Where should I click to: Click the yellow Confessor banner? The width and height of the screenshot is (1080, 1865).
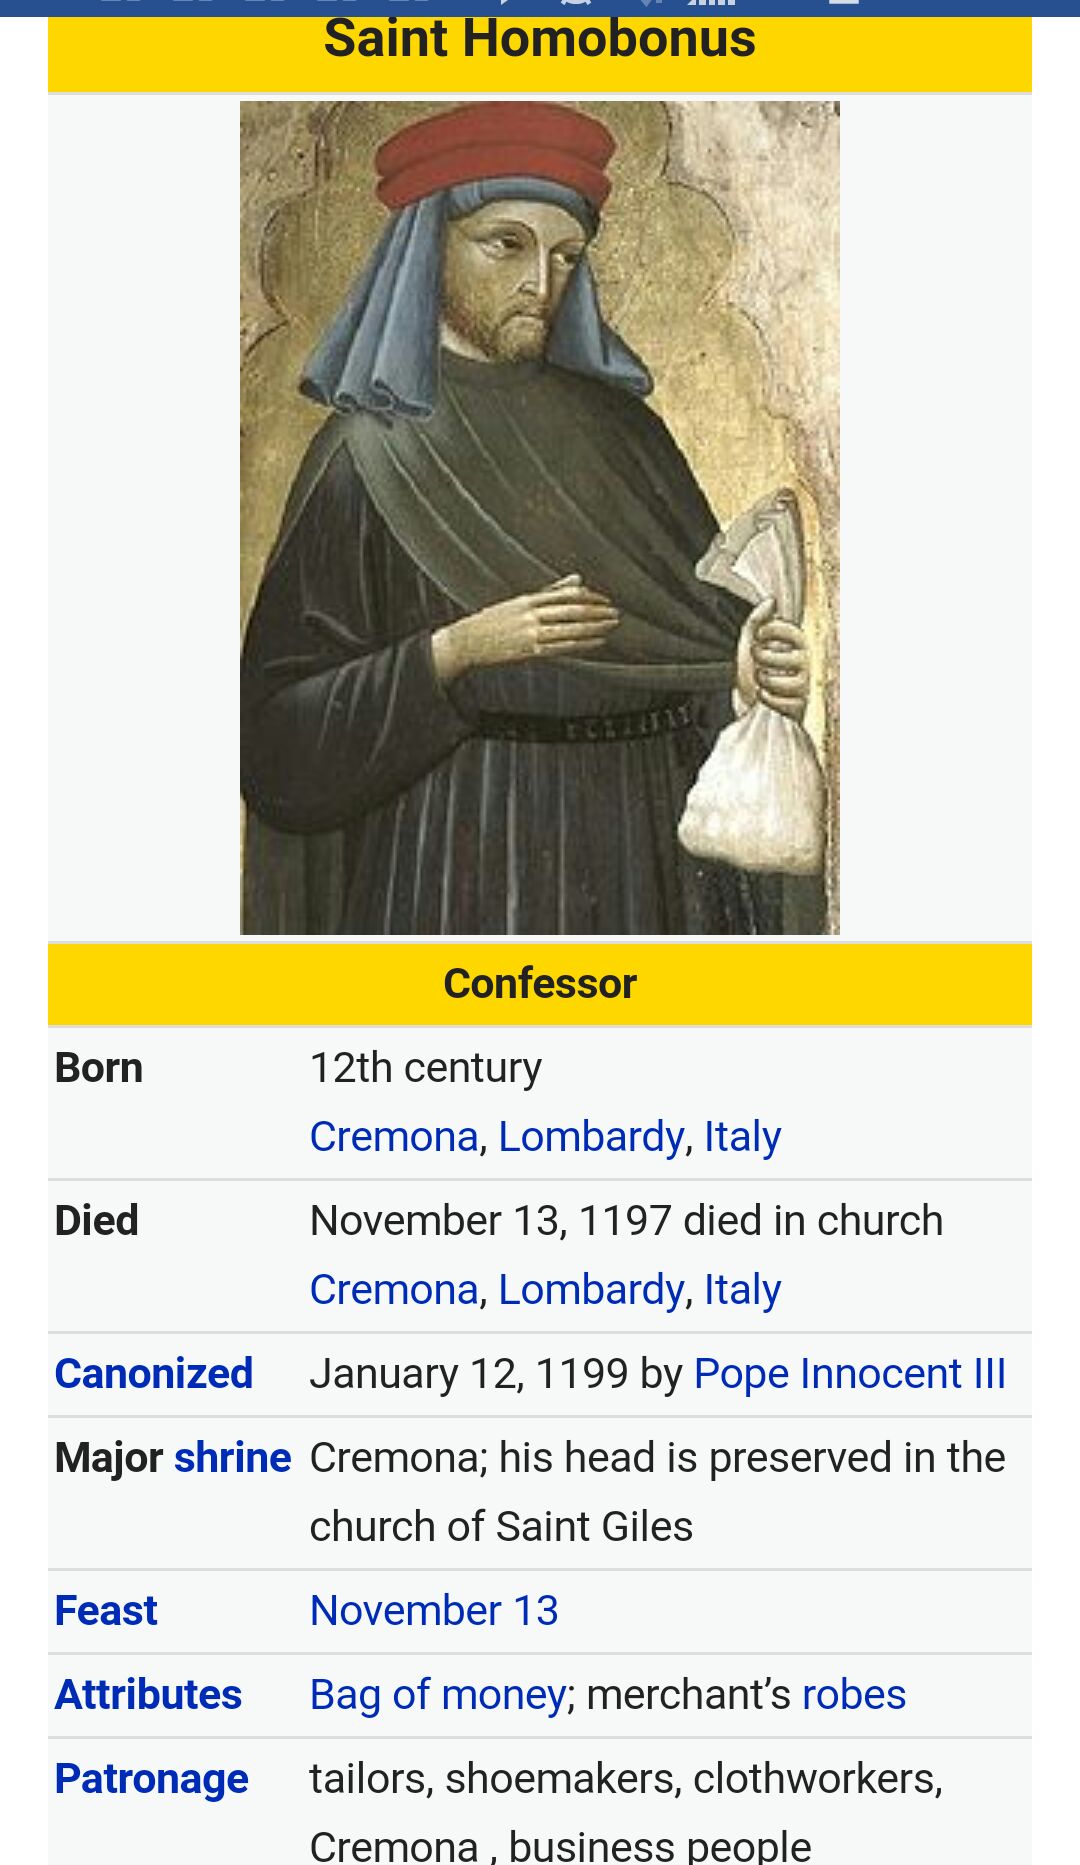pyautogui.click(x=539, y=984)
